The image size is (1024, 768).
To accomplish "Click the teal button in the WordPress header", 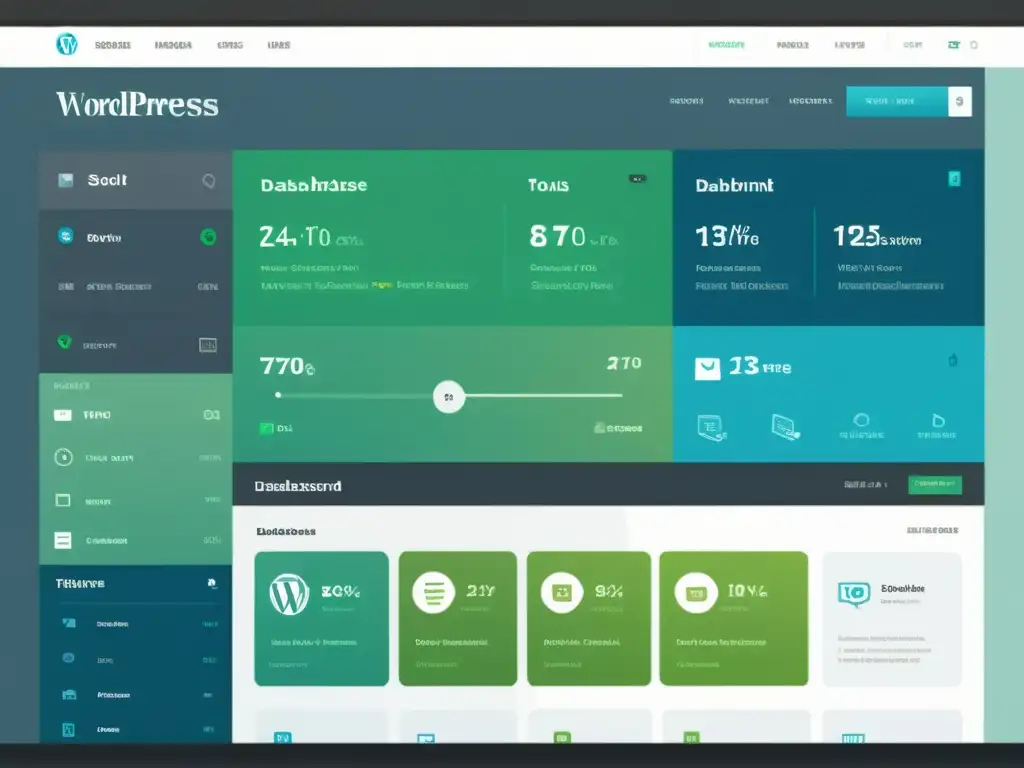I will tap(896, 101).
